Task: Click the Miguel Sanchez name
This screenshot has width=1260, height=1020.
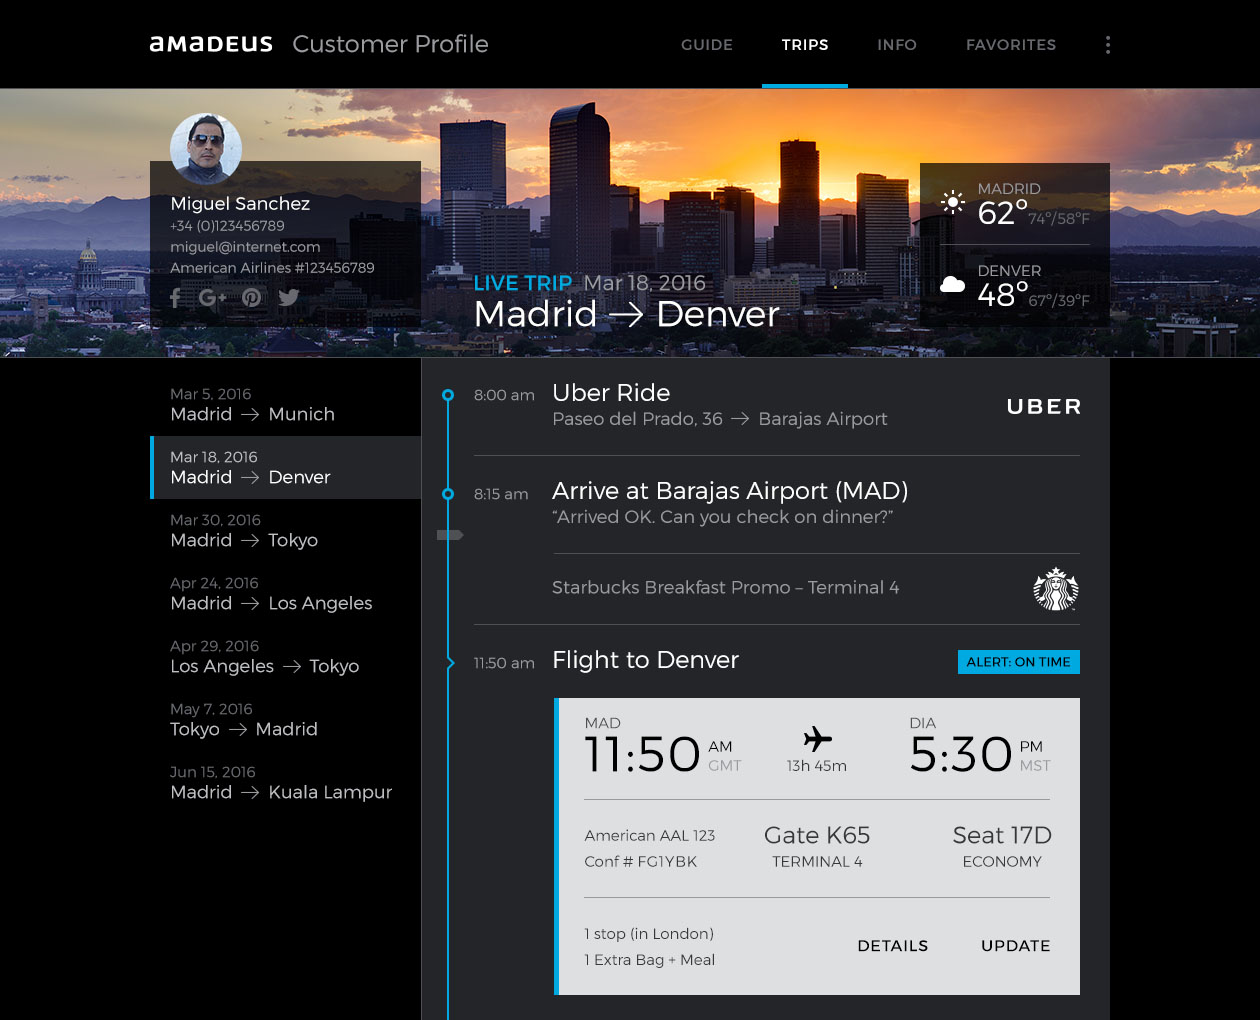Action: (240, 203)
